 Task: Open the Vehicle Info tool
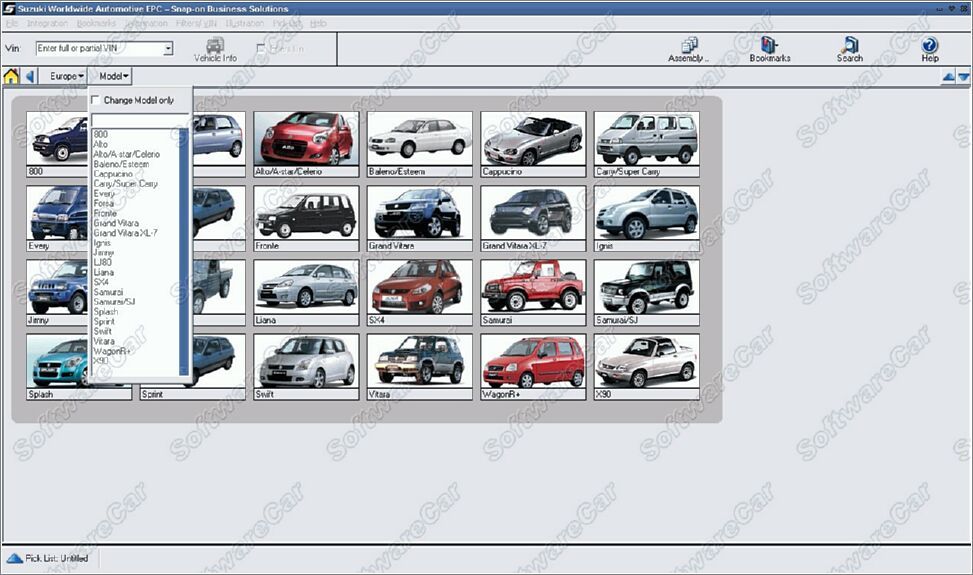point(215,49)
